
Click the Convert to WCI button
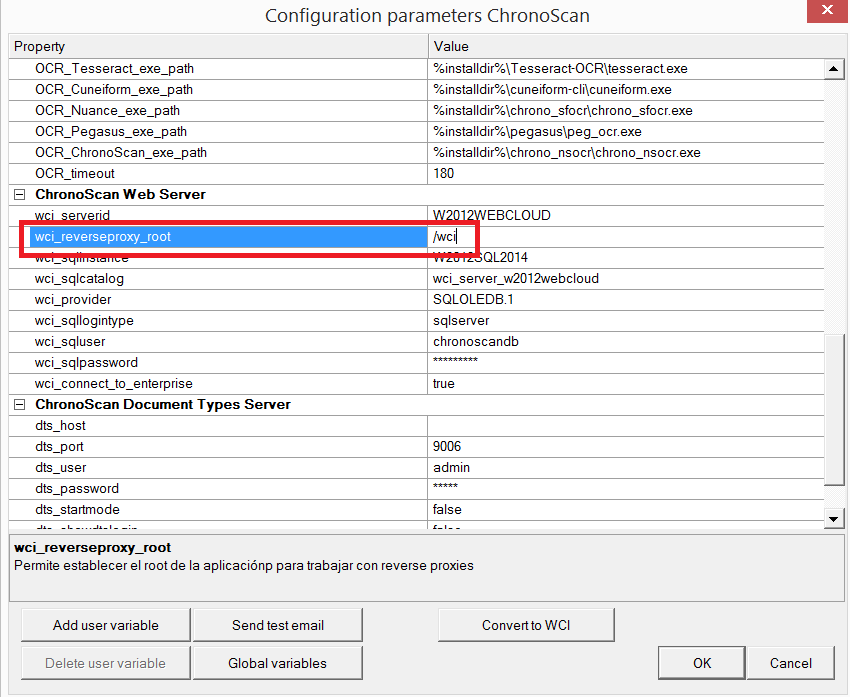[526, 625]
